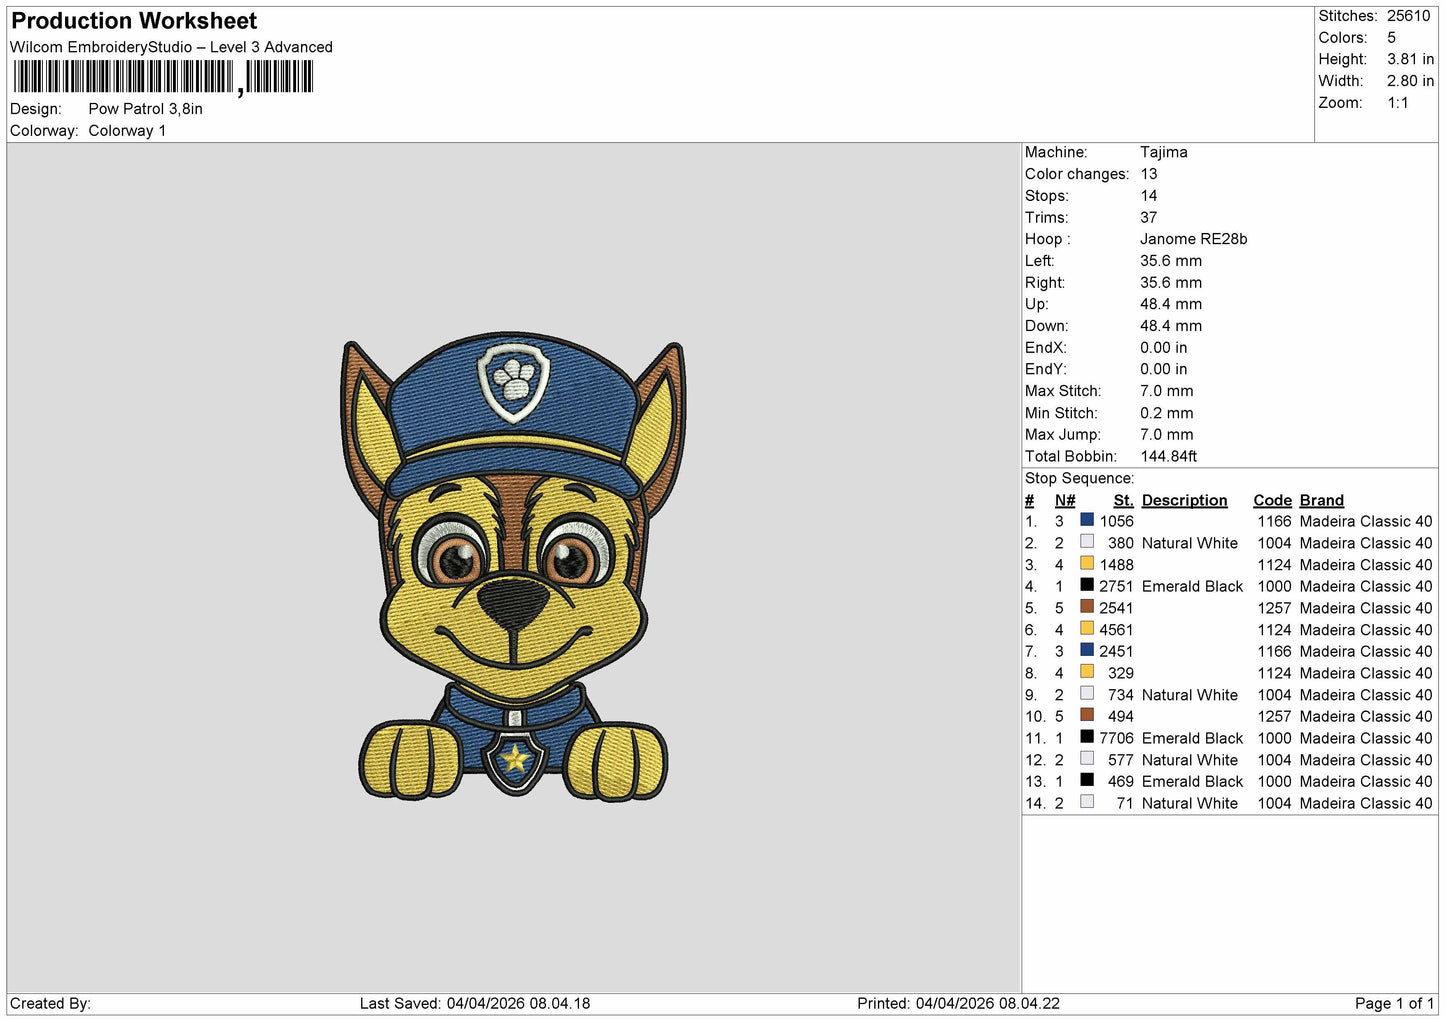The width and height of the screenshot is (1445, 1021).
Task: Click the trims value '37'
Action: point(1148,217)
